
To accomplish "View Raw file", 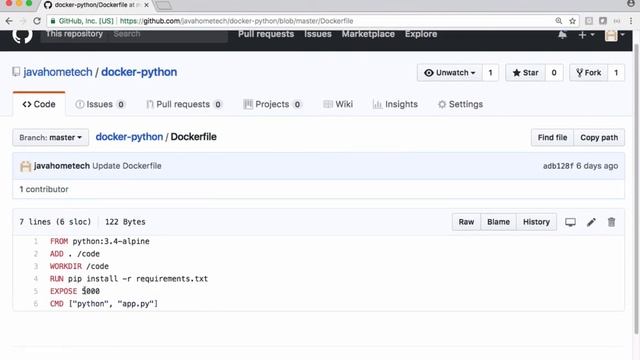I will pos(466,222).
